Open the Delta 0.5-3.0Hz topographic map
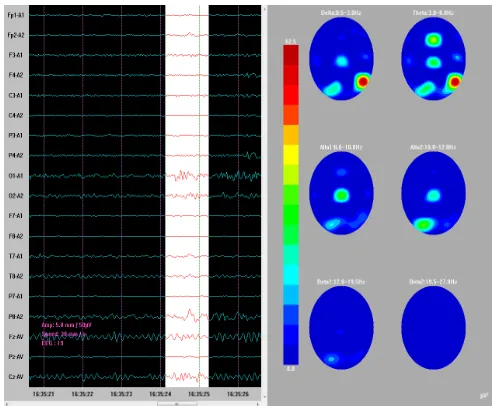Image resolution: width=492 pixels, height=406 pixels. 341,59
